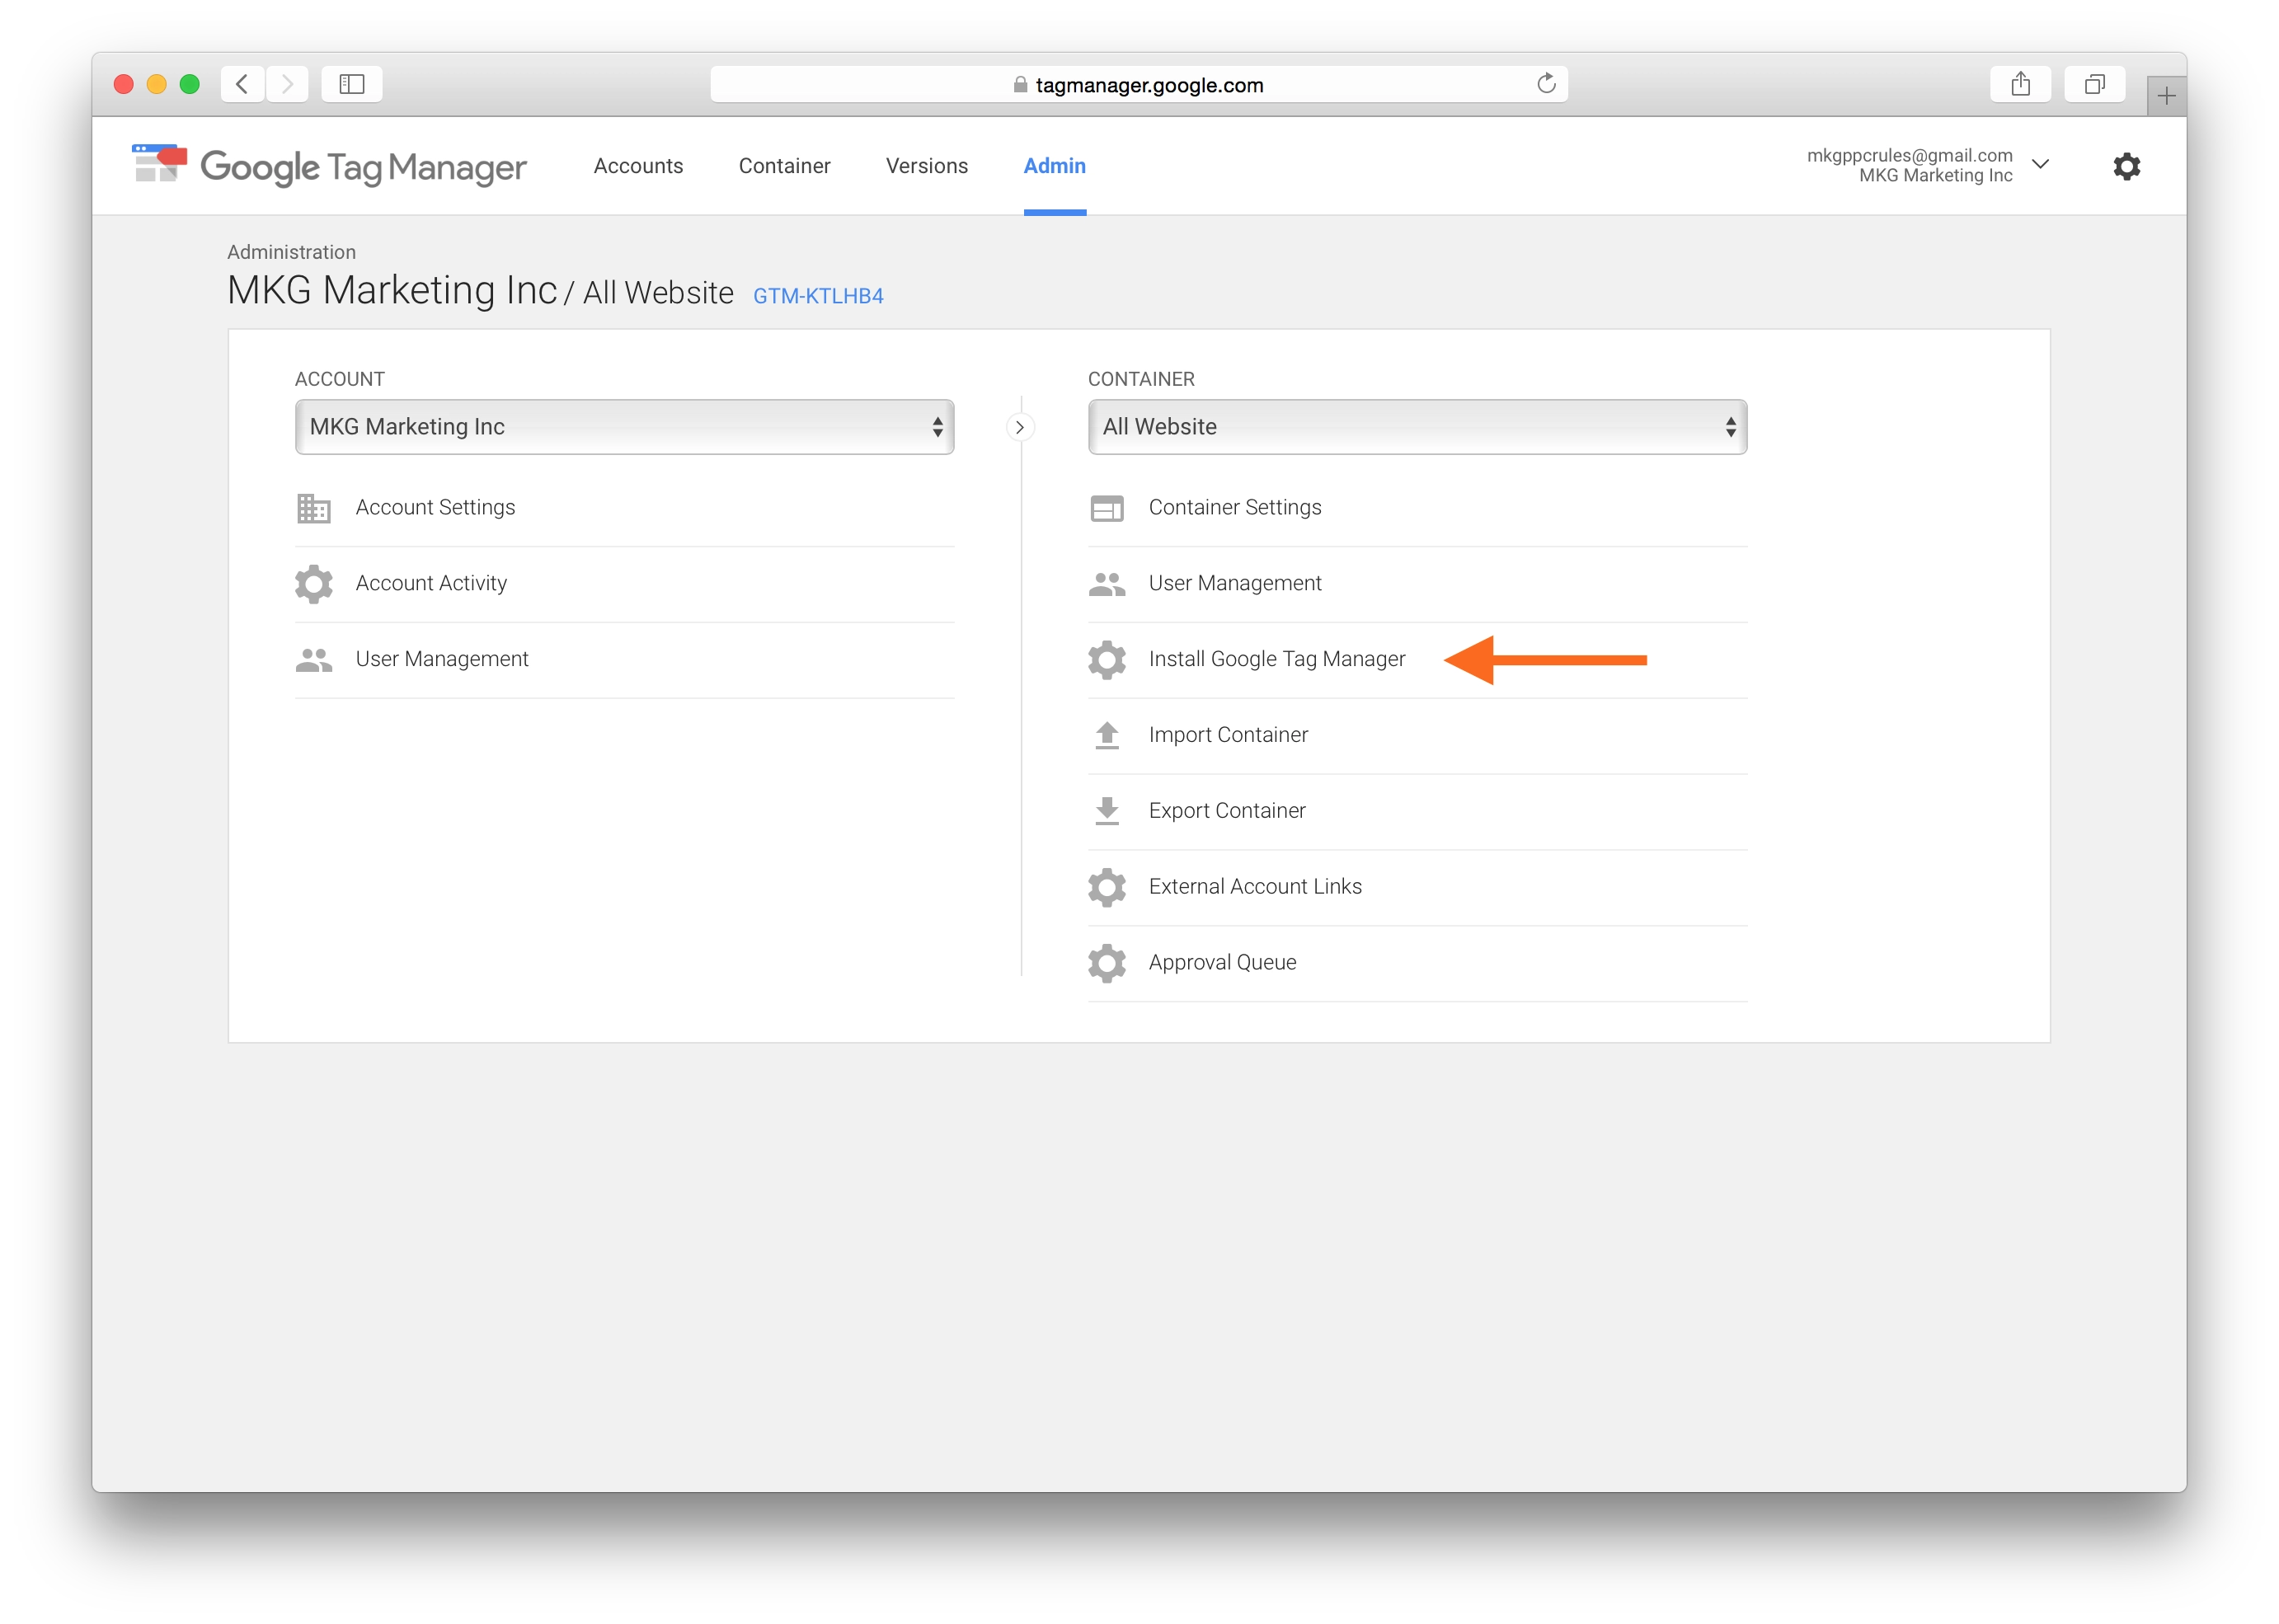Open the Approval Queue option

point(1221,962)
